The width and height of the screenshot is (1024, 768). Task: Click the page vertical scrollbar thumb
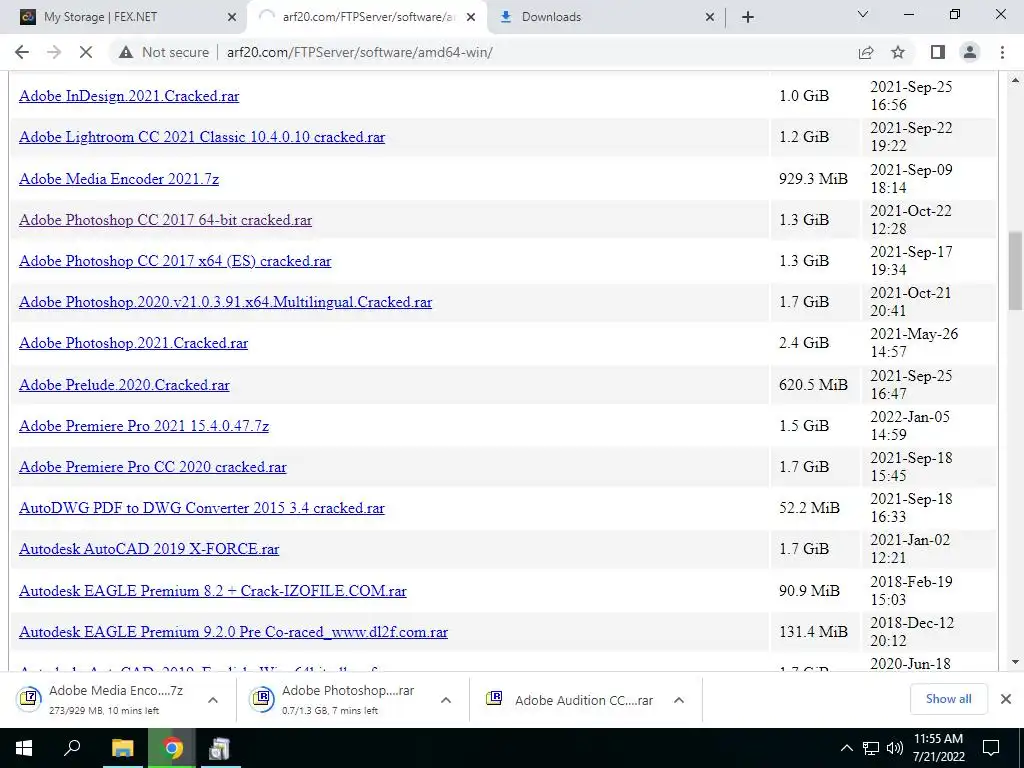pos(1015,271)
